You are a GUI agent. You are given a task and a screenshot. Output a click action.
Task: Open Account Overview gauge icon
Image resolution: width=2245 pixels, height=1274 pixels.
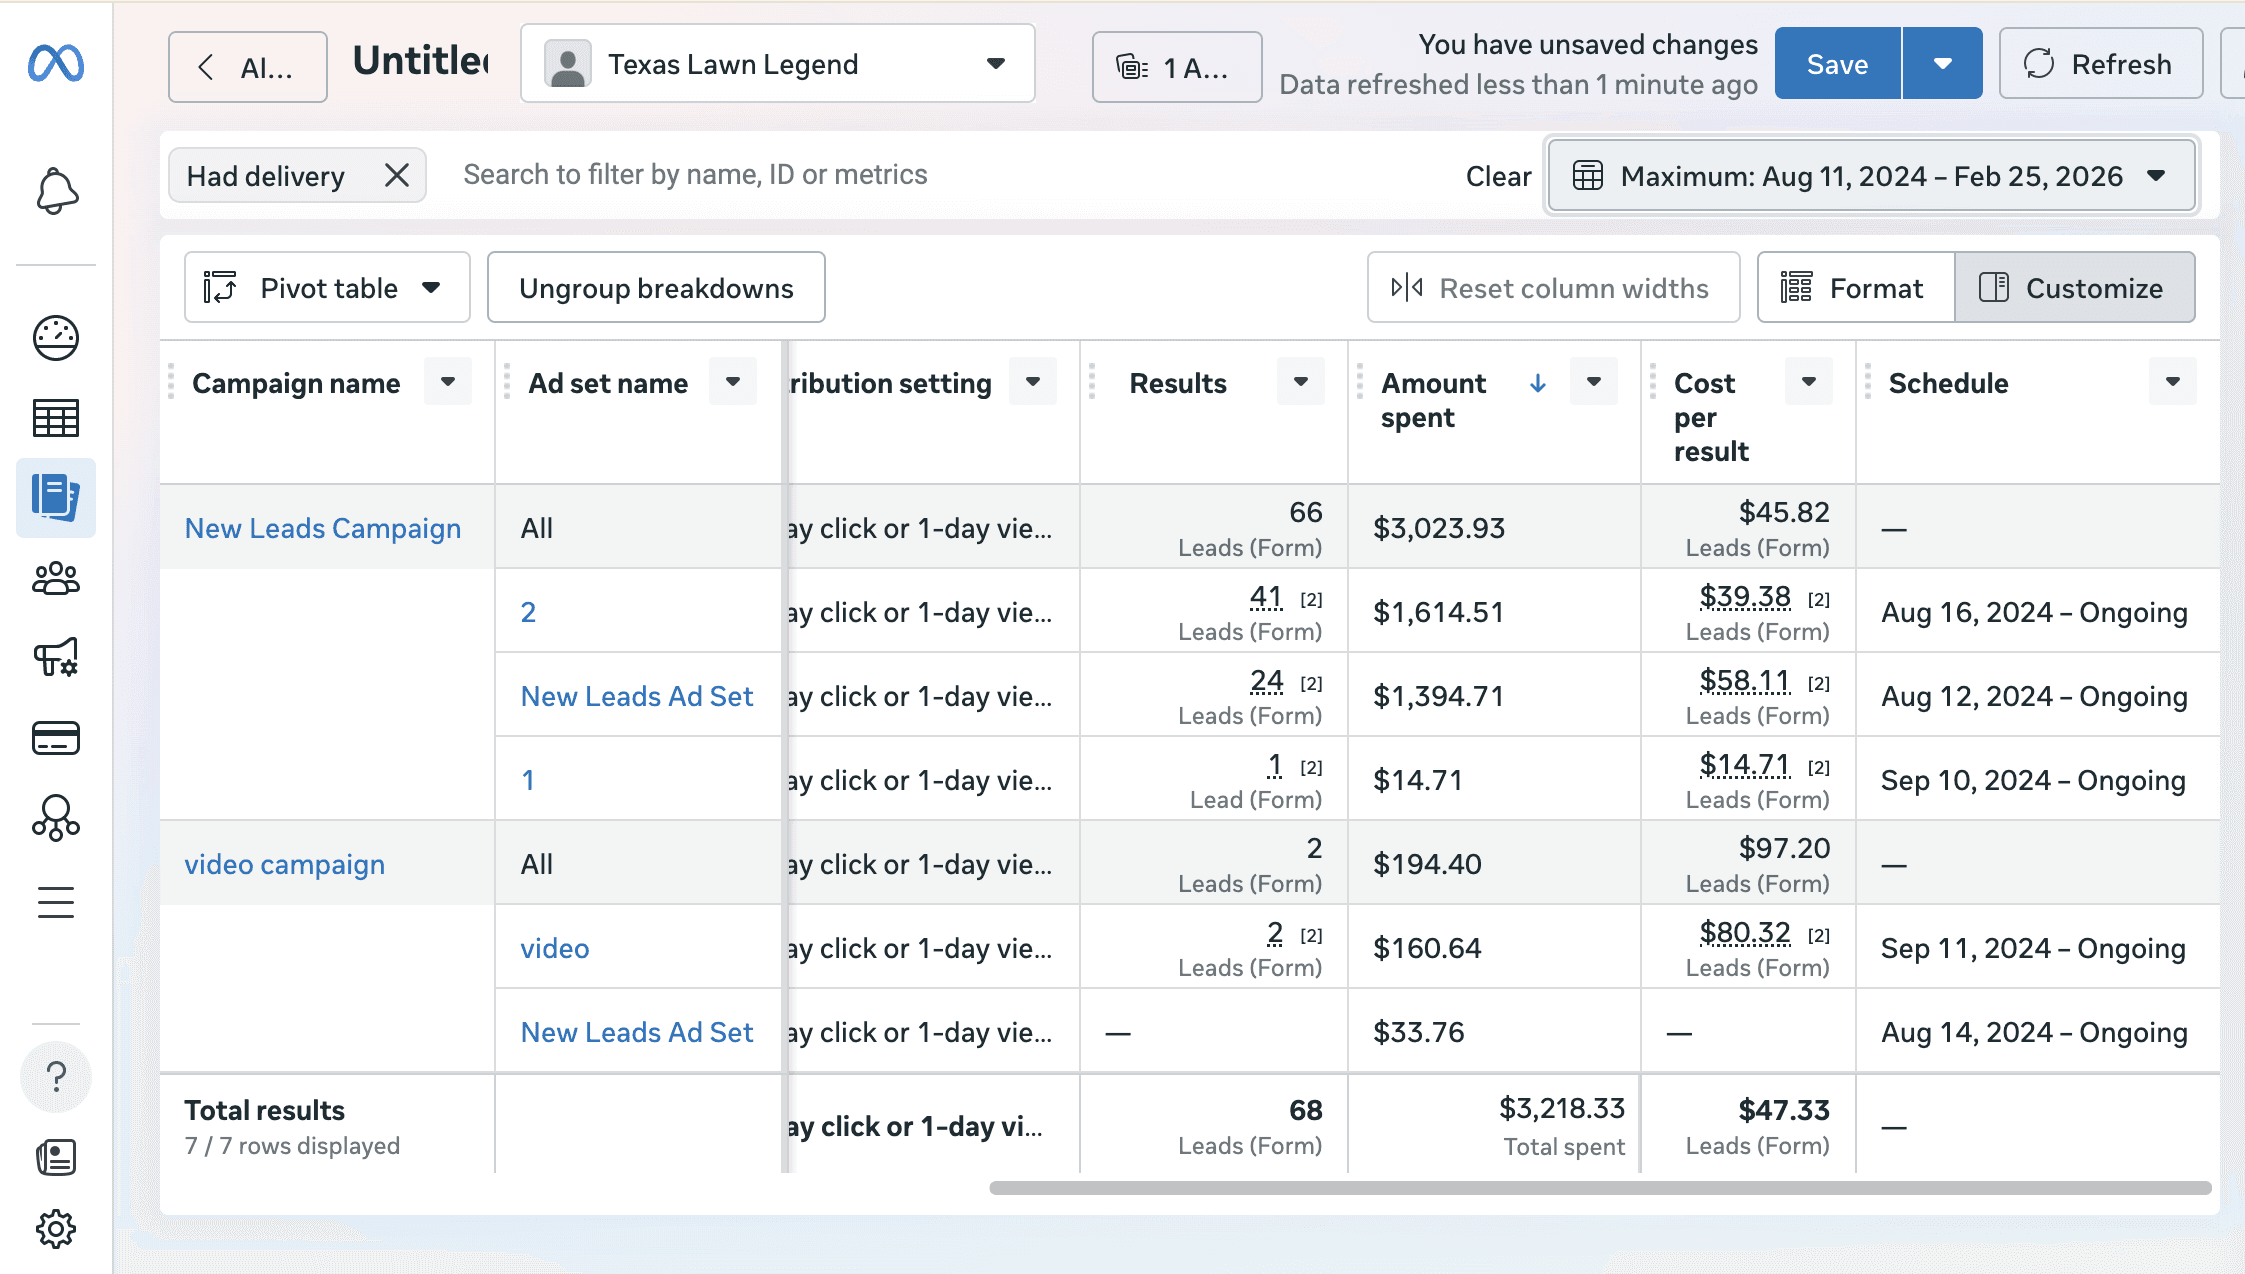56,337
